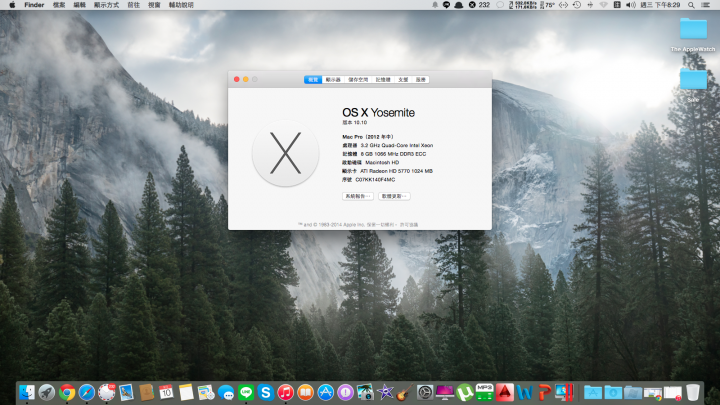Open GarageBand guitar icon in dock
Screen dimensions: 720x405
point(405,393)
